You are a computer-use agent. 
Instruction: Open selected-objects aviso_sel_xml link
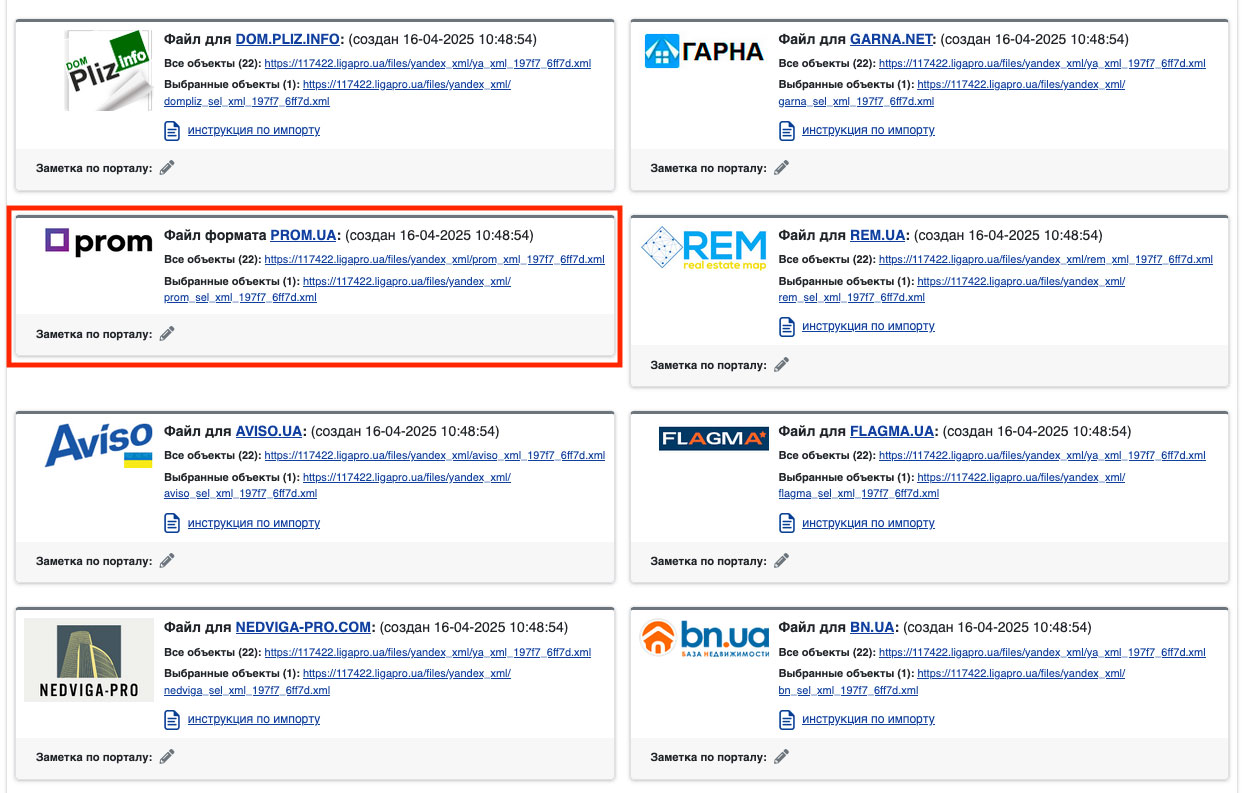[337, 485]
